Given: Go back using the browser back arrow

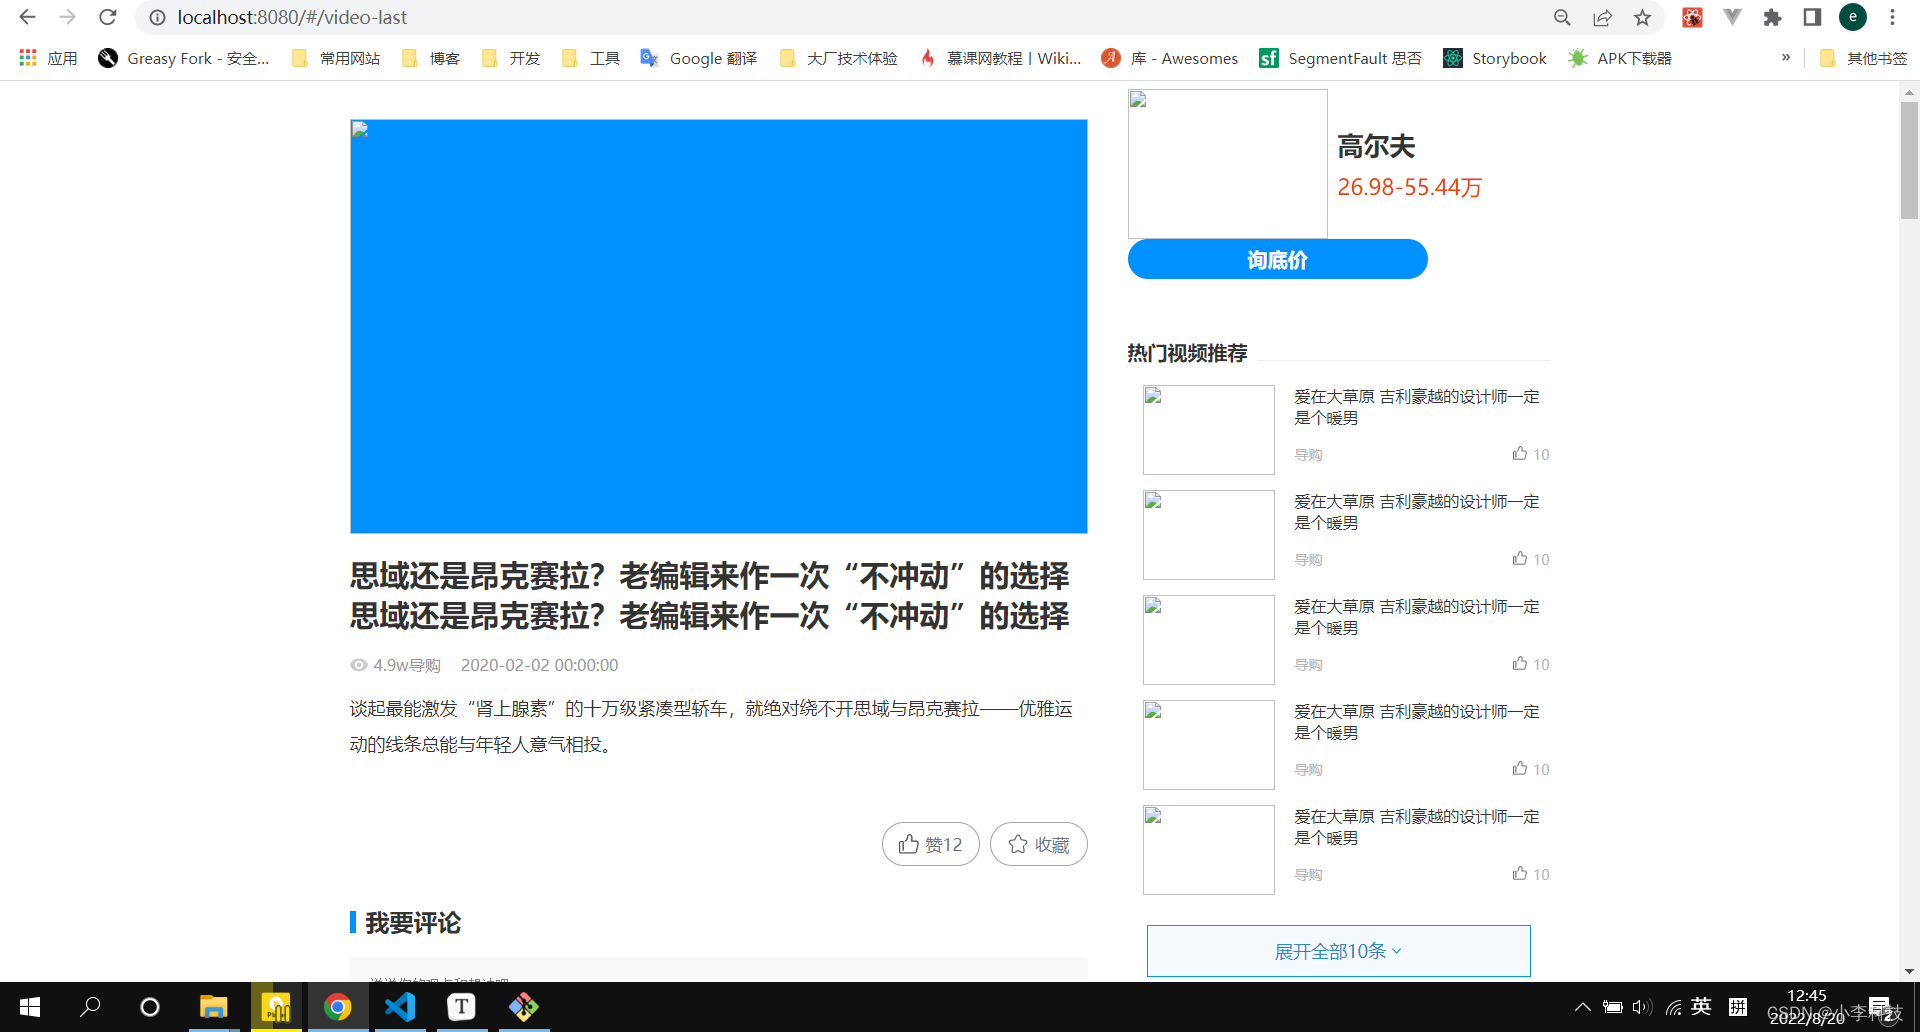Looking at the screenshot, I should click(27, 17).
